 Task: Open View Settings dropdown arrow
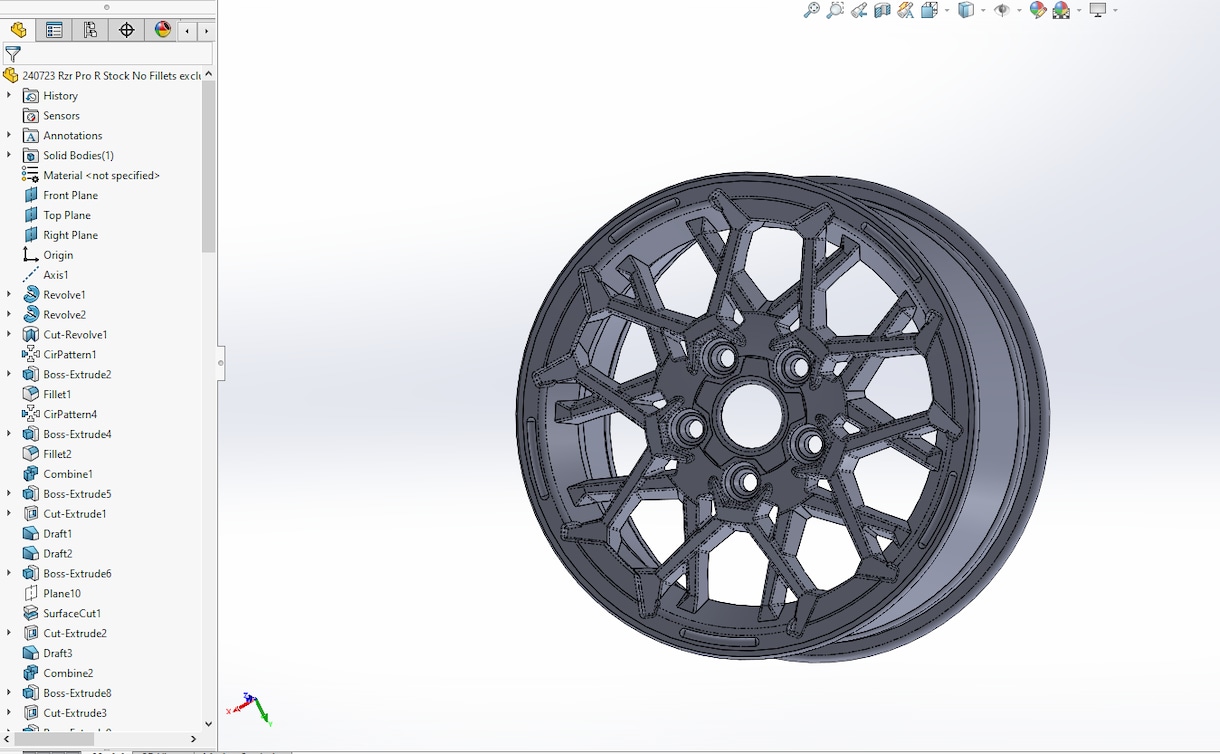(1115, 10)
